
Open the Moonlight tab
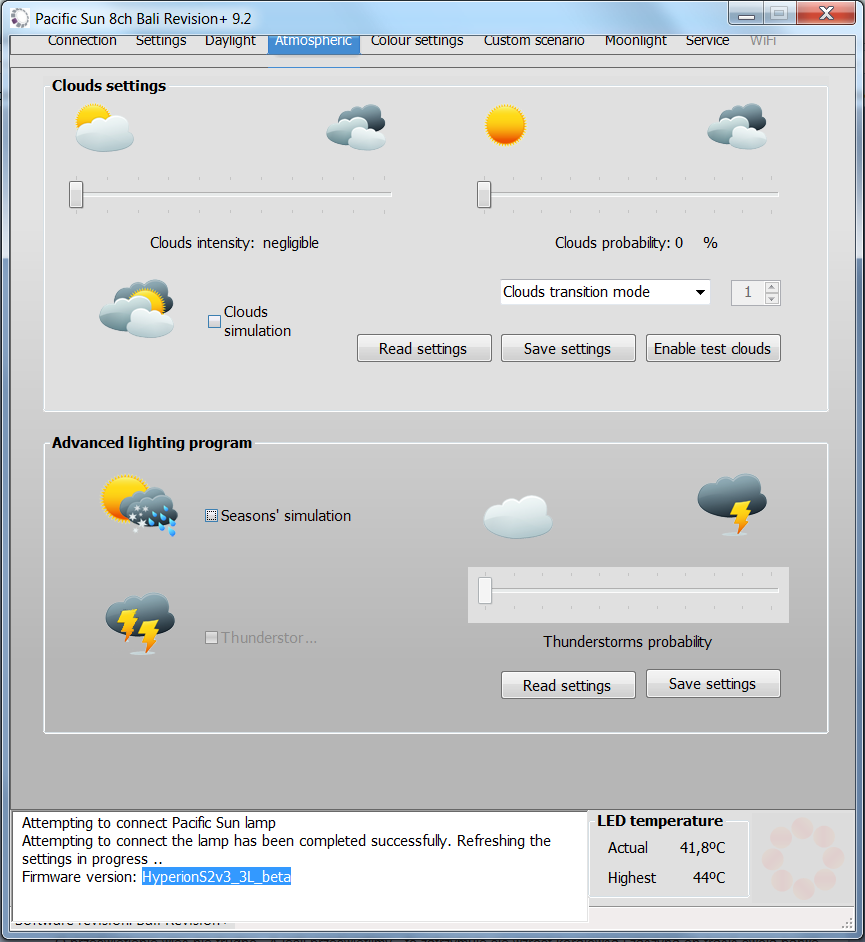point(635,41)
